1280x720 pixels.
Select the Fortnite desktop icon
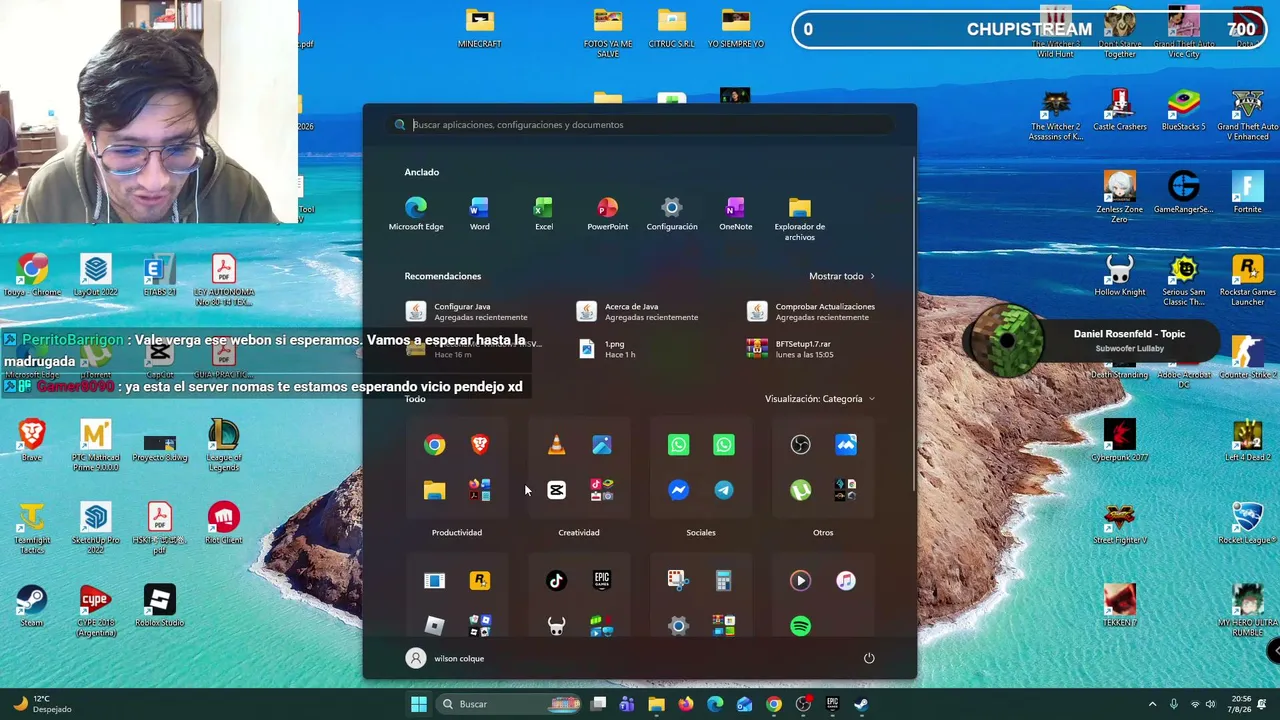coord(1248,193)
